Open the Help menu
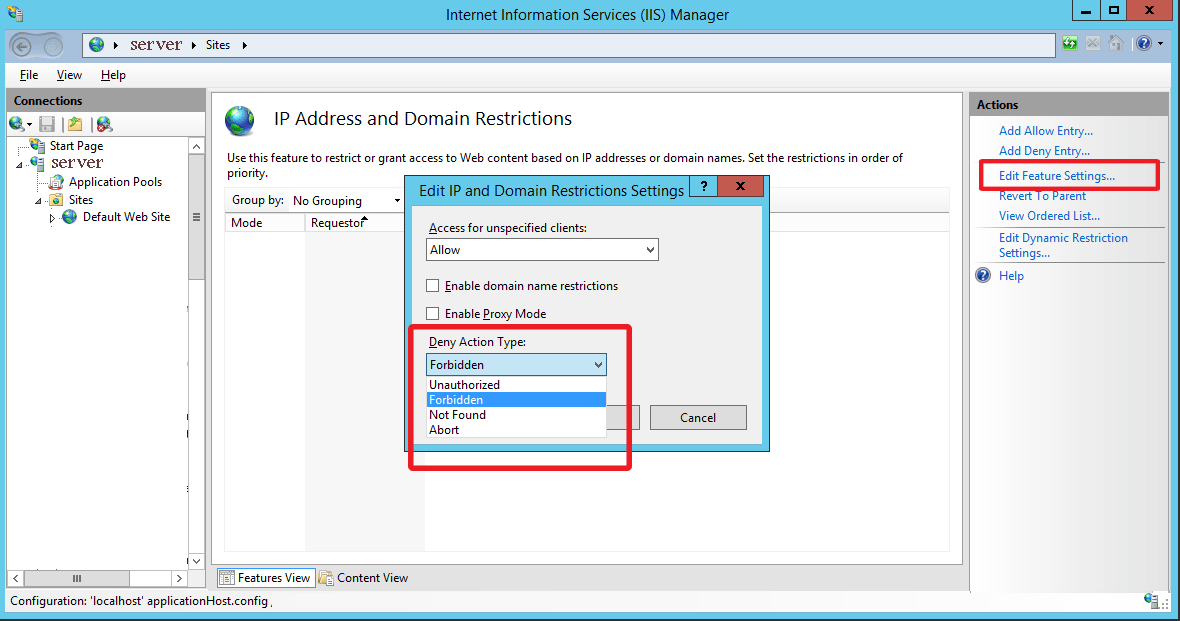 (113, 75)
